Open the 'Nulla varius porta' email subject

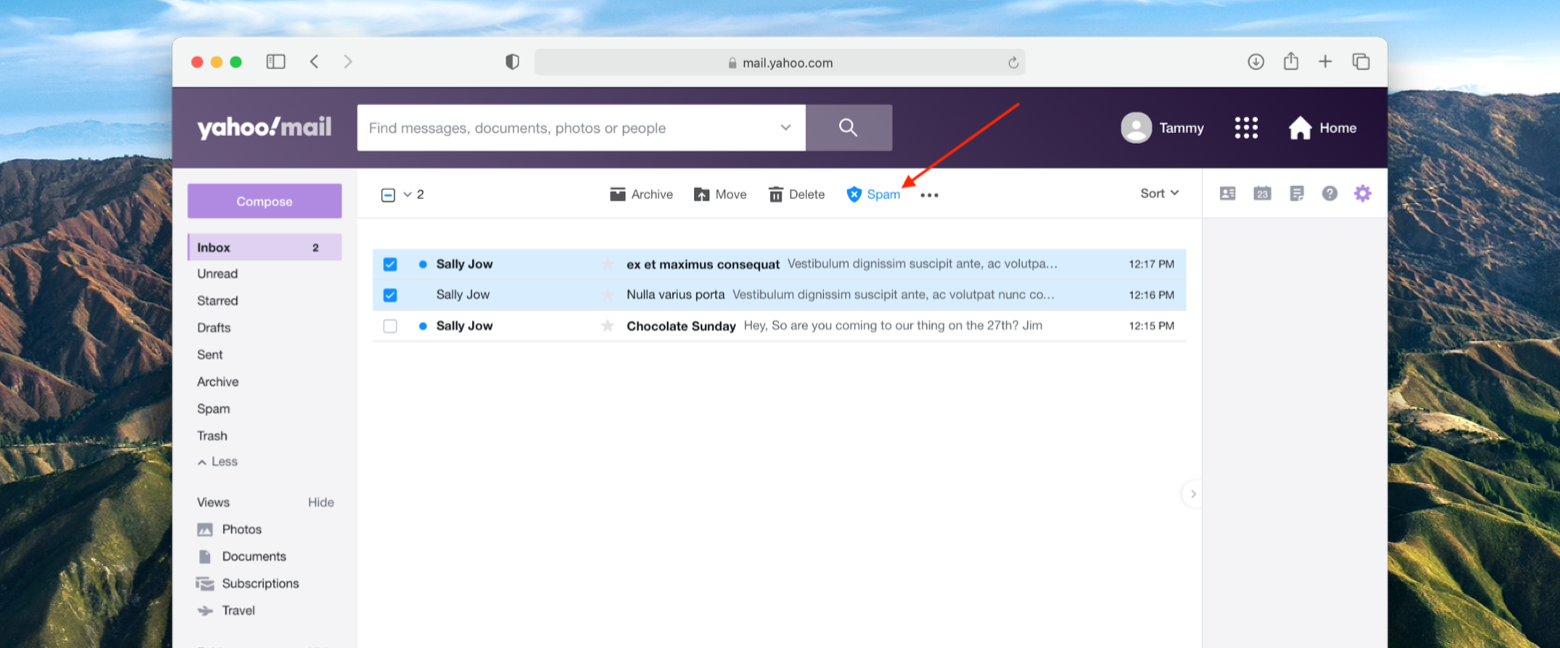tap(676, 295)
